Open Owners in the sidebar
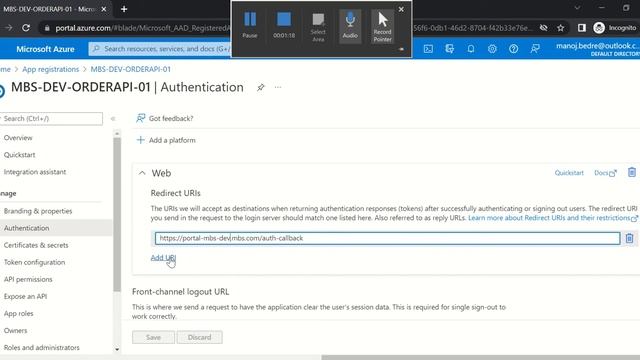 click(16, 331)
